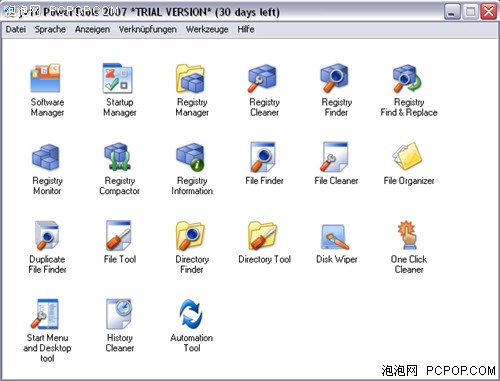Select the File Finder icon
This screenshot has width=500, height=381.
coord(263,157)
